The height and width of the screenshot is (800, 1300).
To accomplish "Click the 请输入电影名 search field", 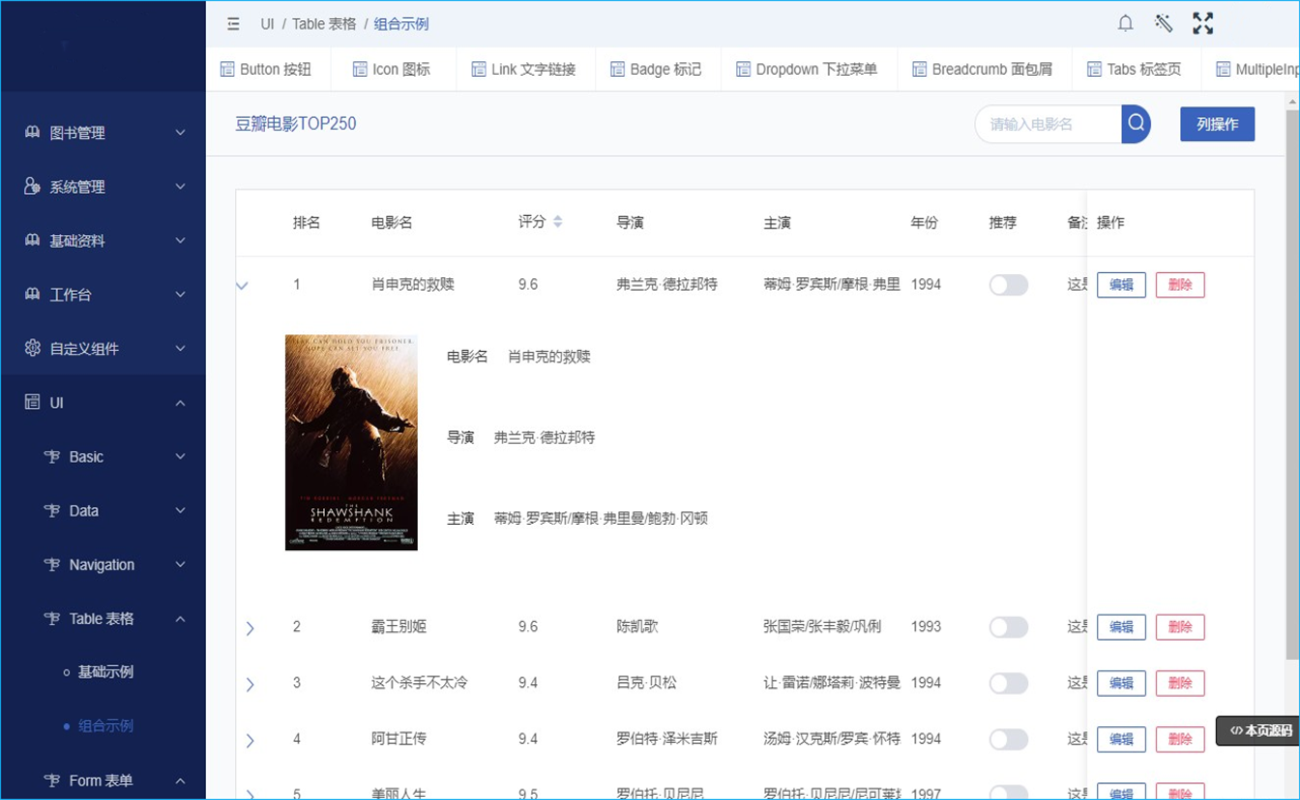I will point(1048,124).
